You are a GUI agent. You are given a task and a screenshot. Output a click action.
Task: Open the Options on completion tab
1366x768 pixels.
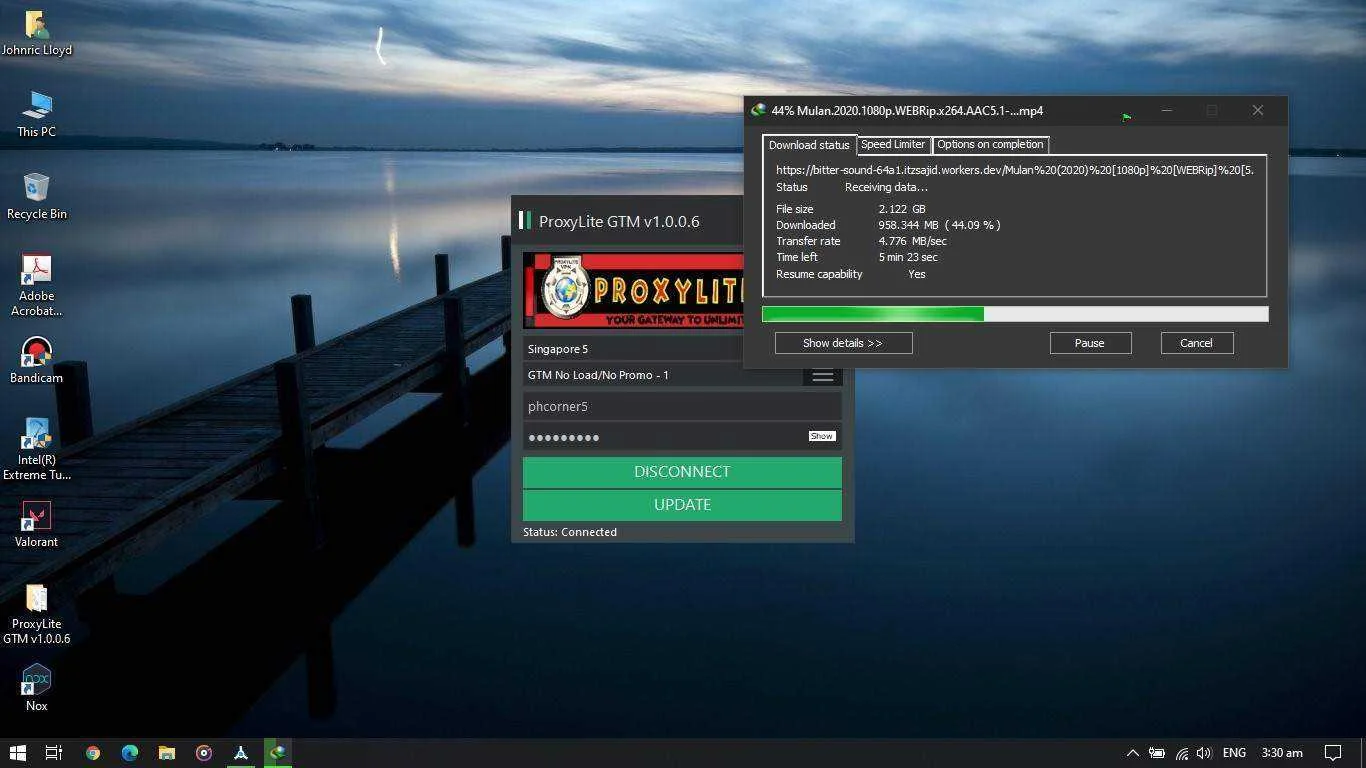pos(990,144)
